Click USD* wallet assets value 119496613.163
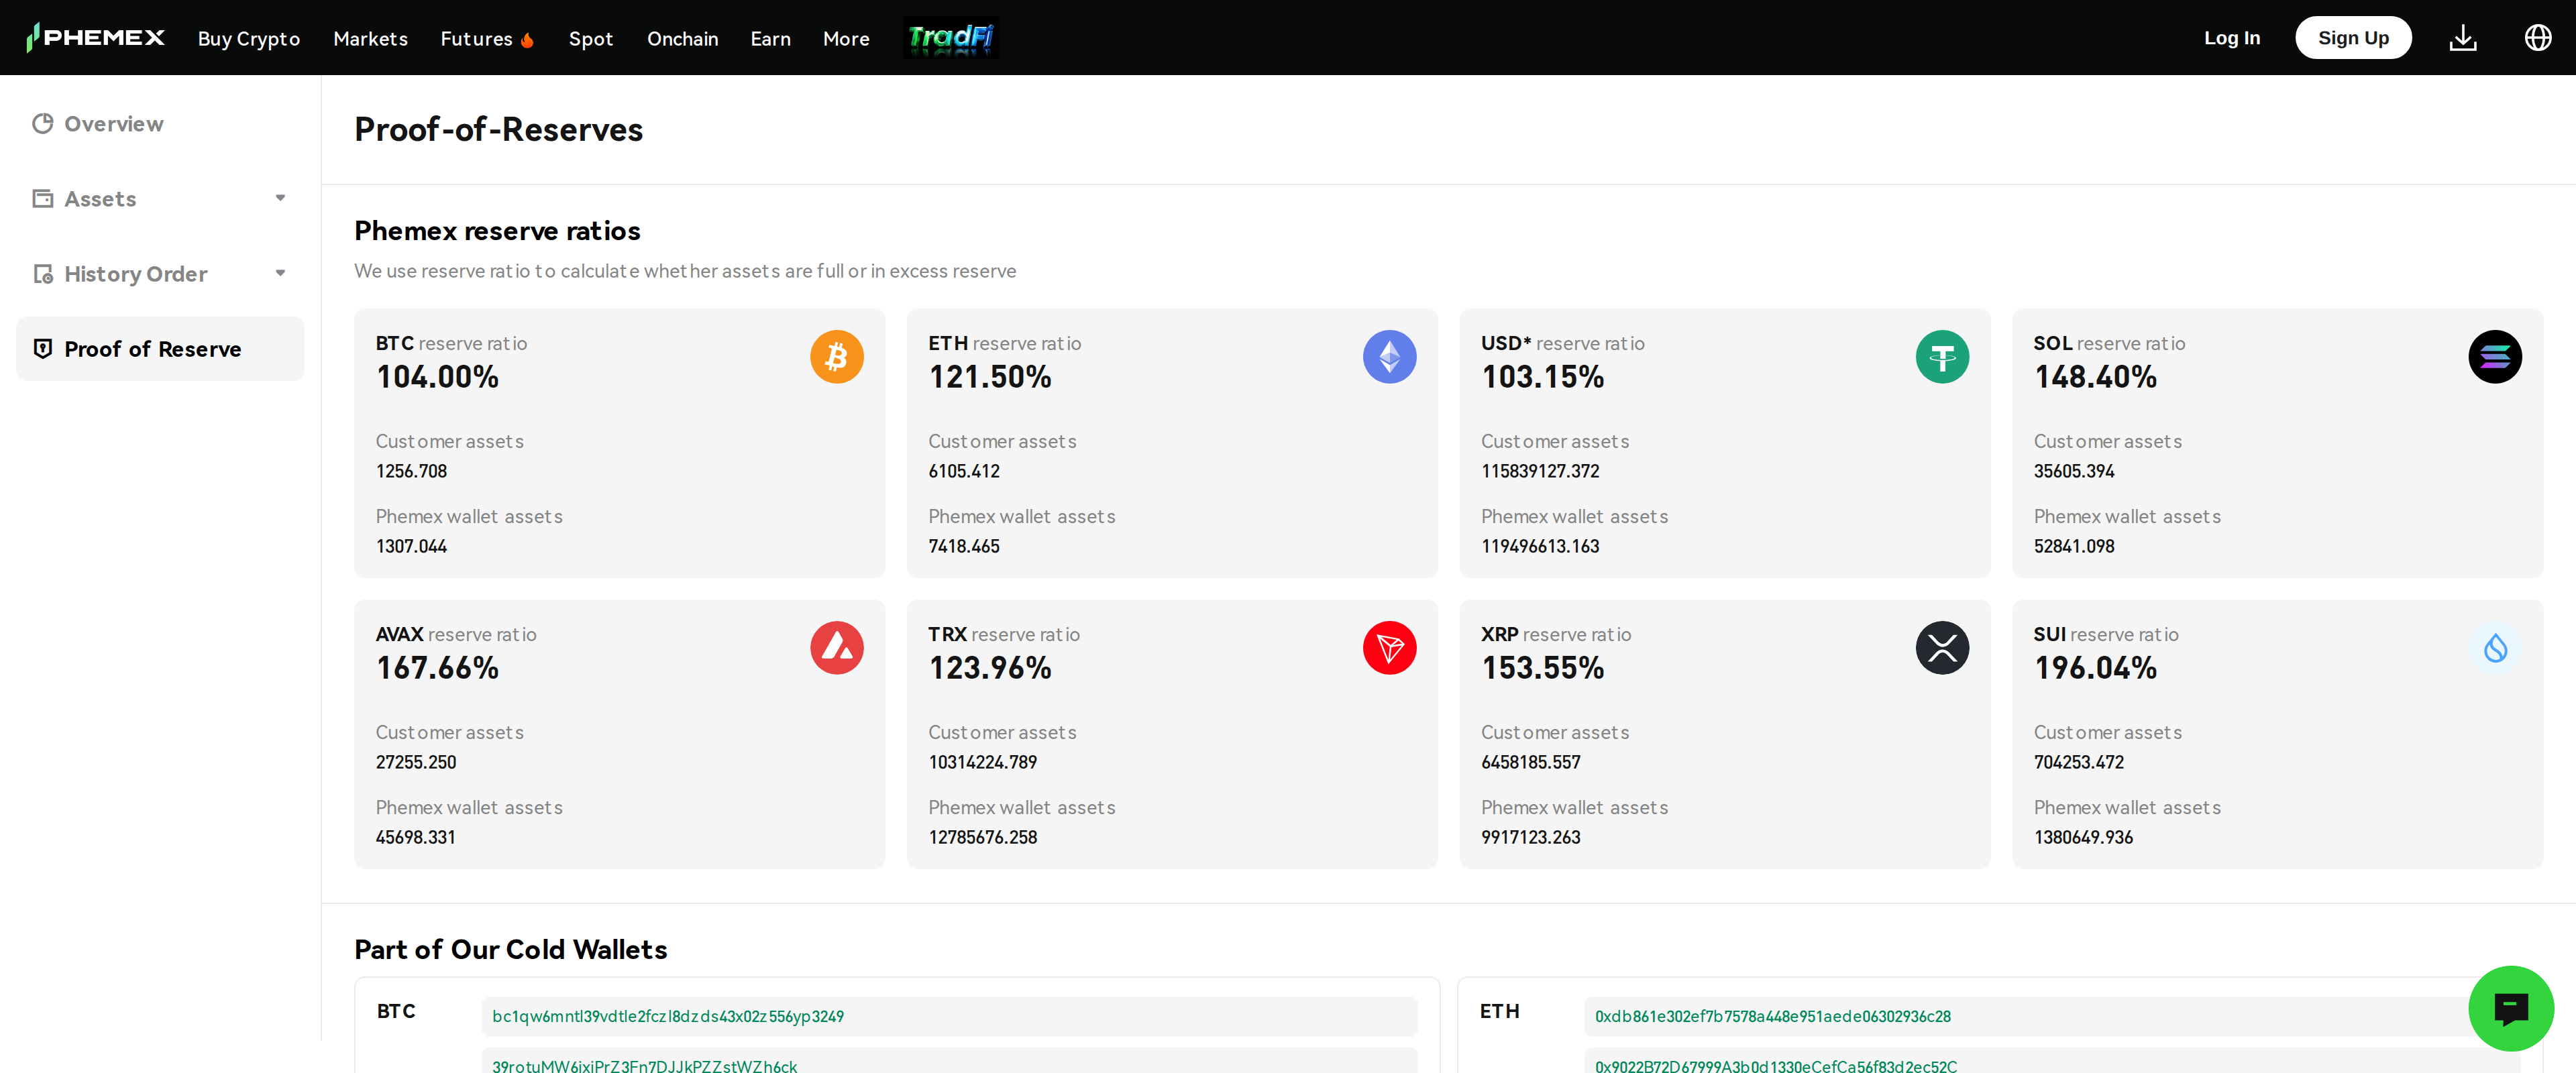 pos(1540,546)
